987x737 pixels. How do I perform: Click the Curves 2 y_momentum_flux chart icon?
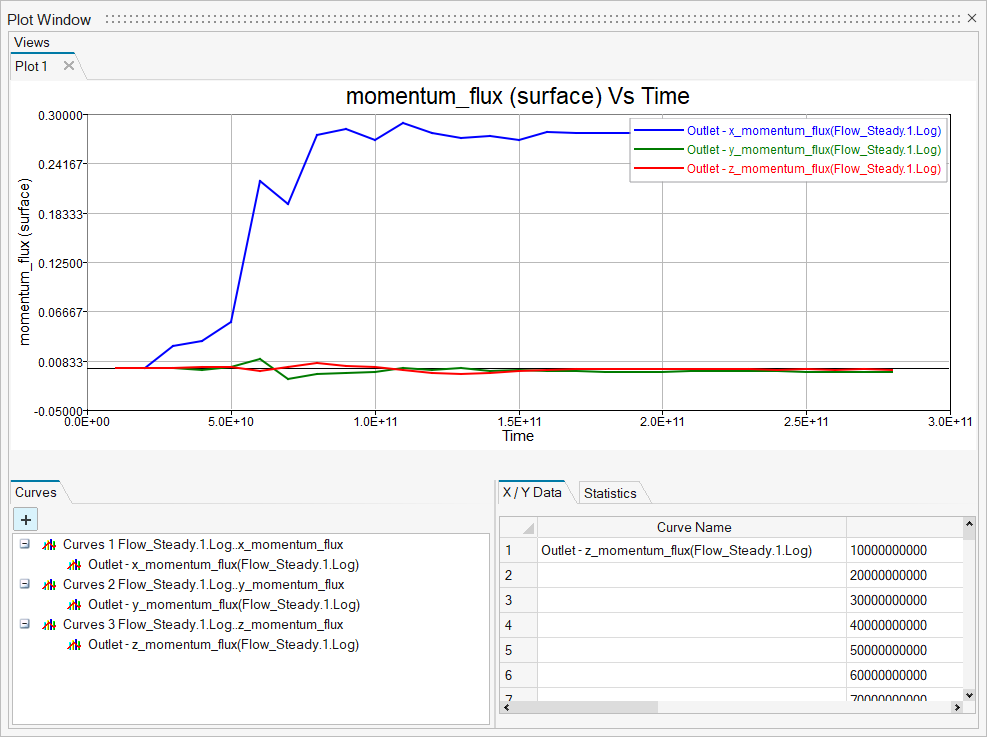pos(48,585)
